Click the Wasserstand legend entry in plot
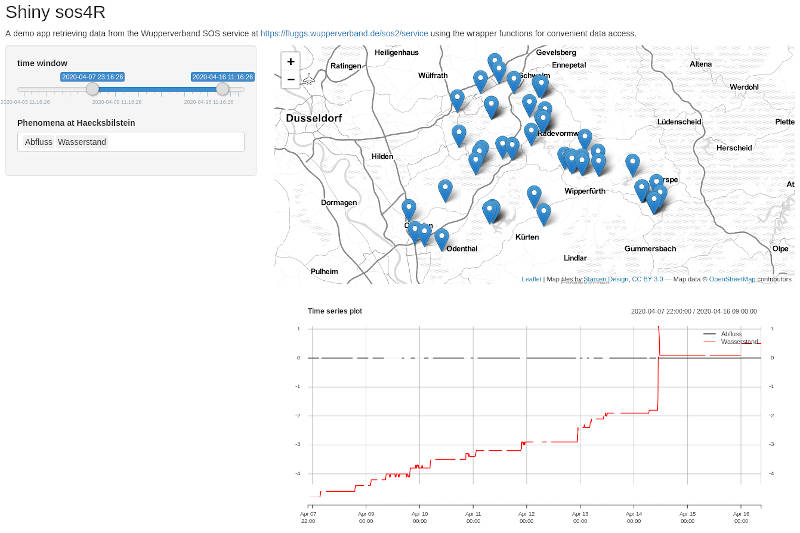 (x=731, y=341)
